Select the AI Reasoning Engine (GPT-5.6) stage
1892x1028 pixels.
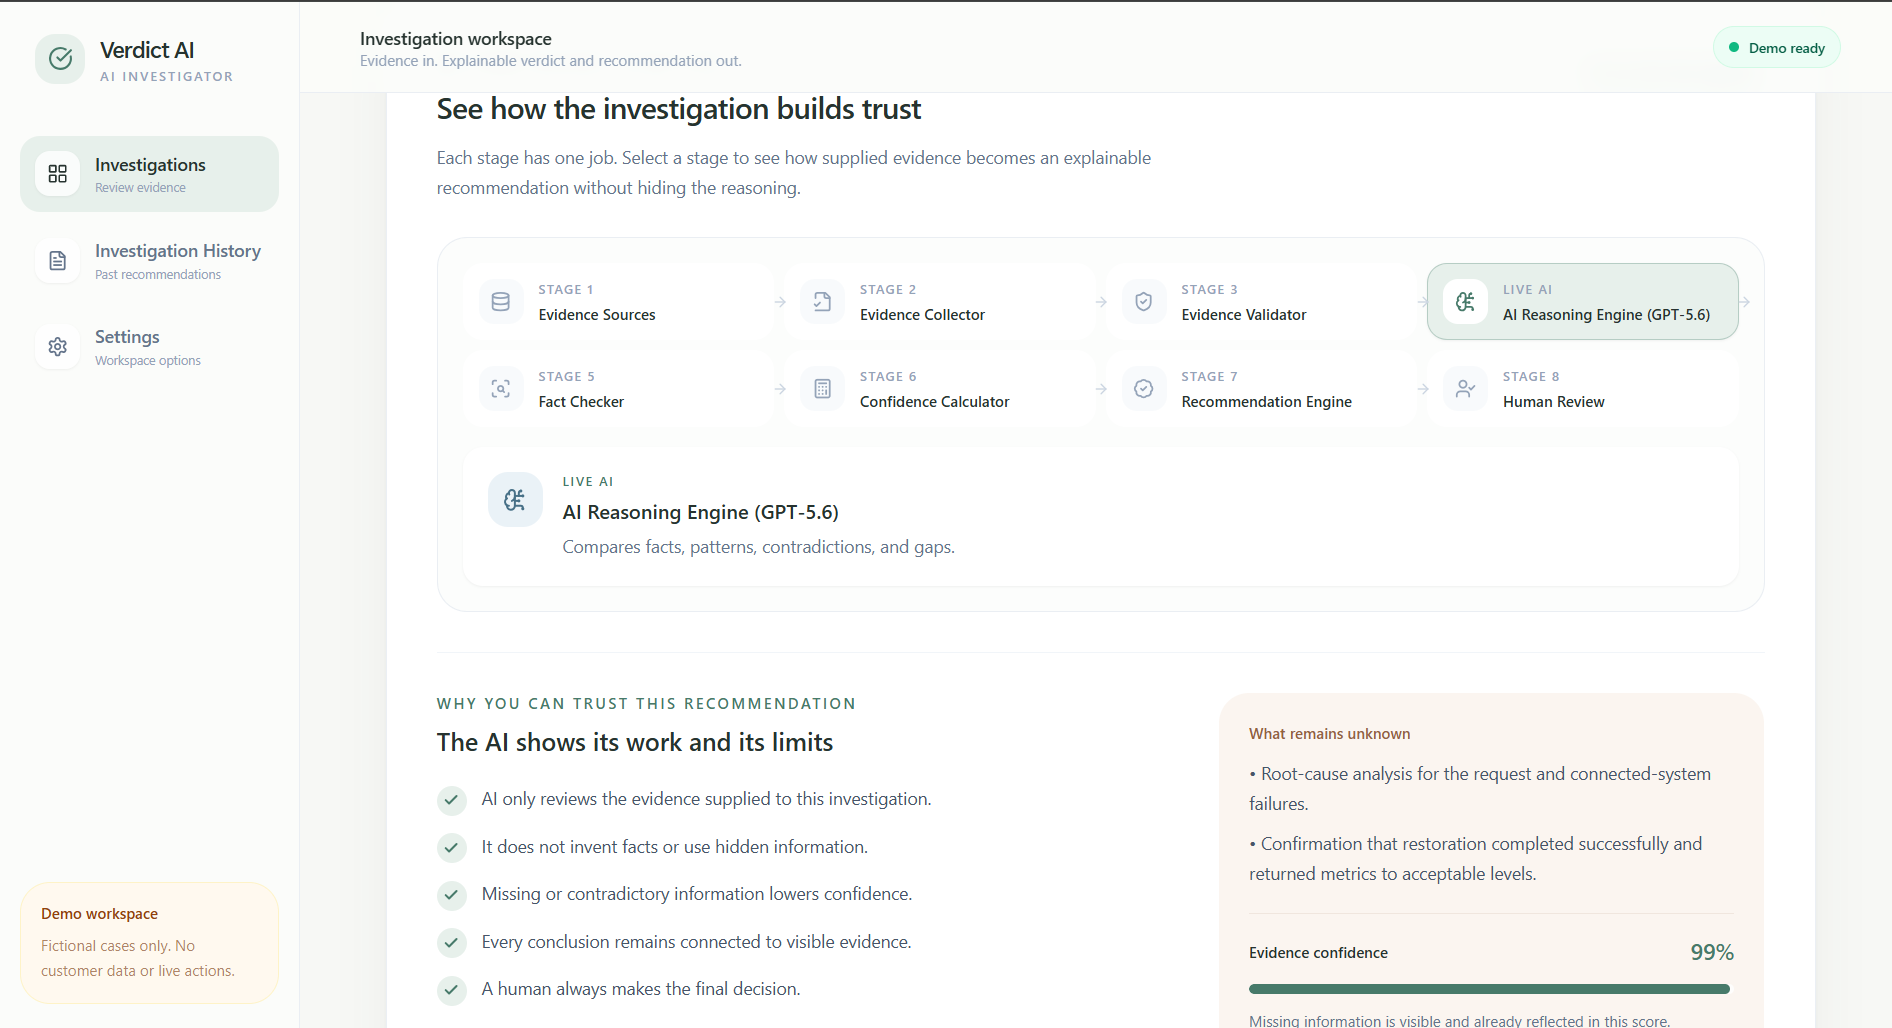tap(1582, 302)
